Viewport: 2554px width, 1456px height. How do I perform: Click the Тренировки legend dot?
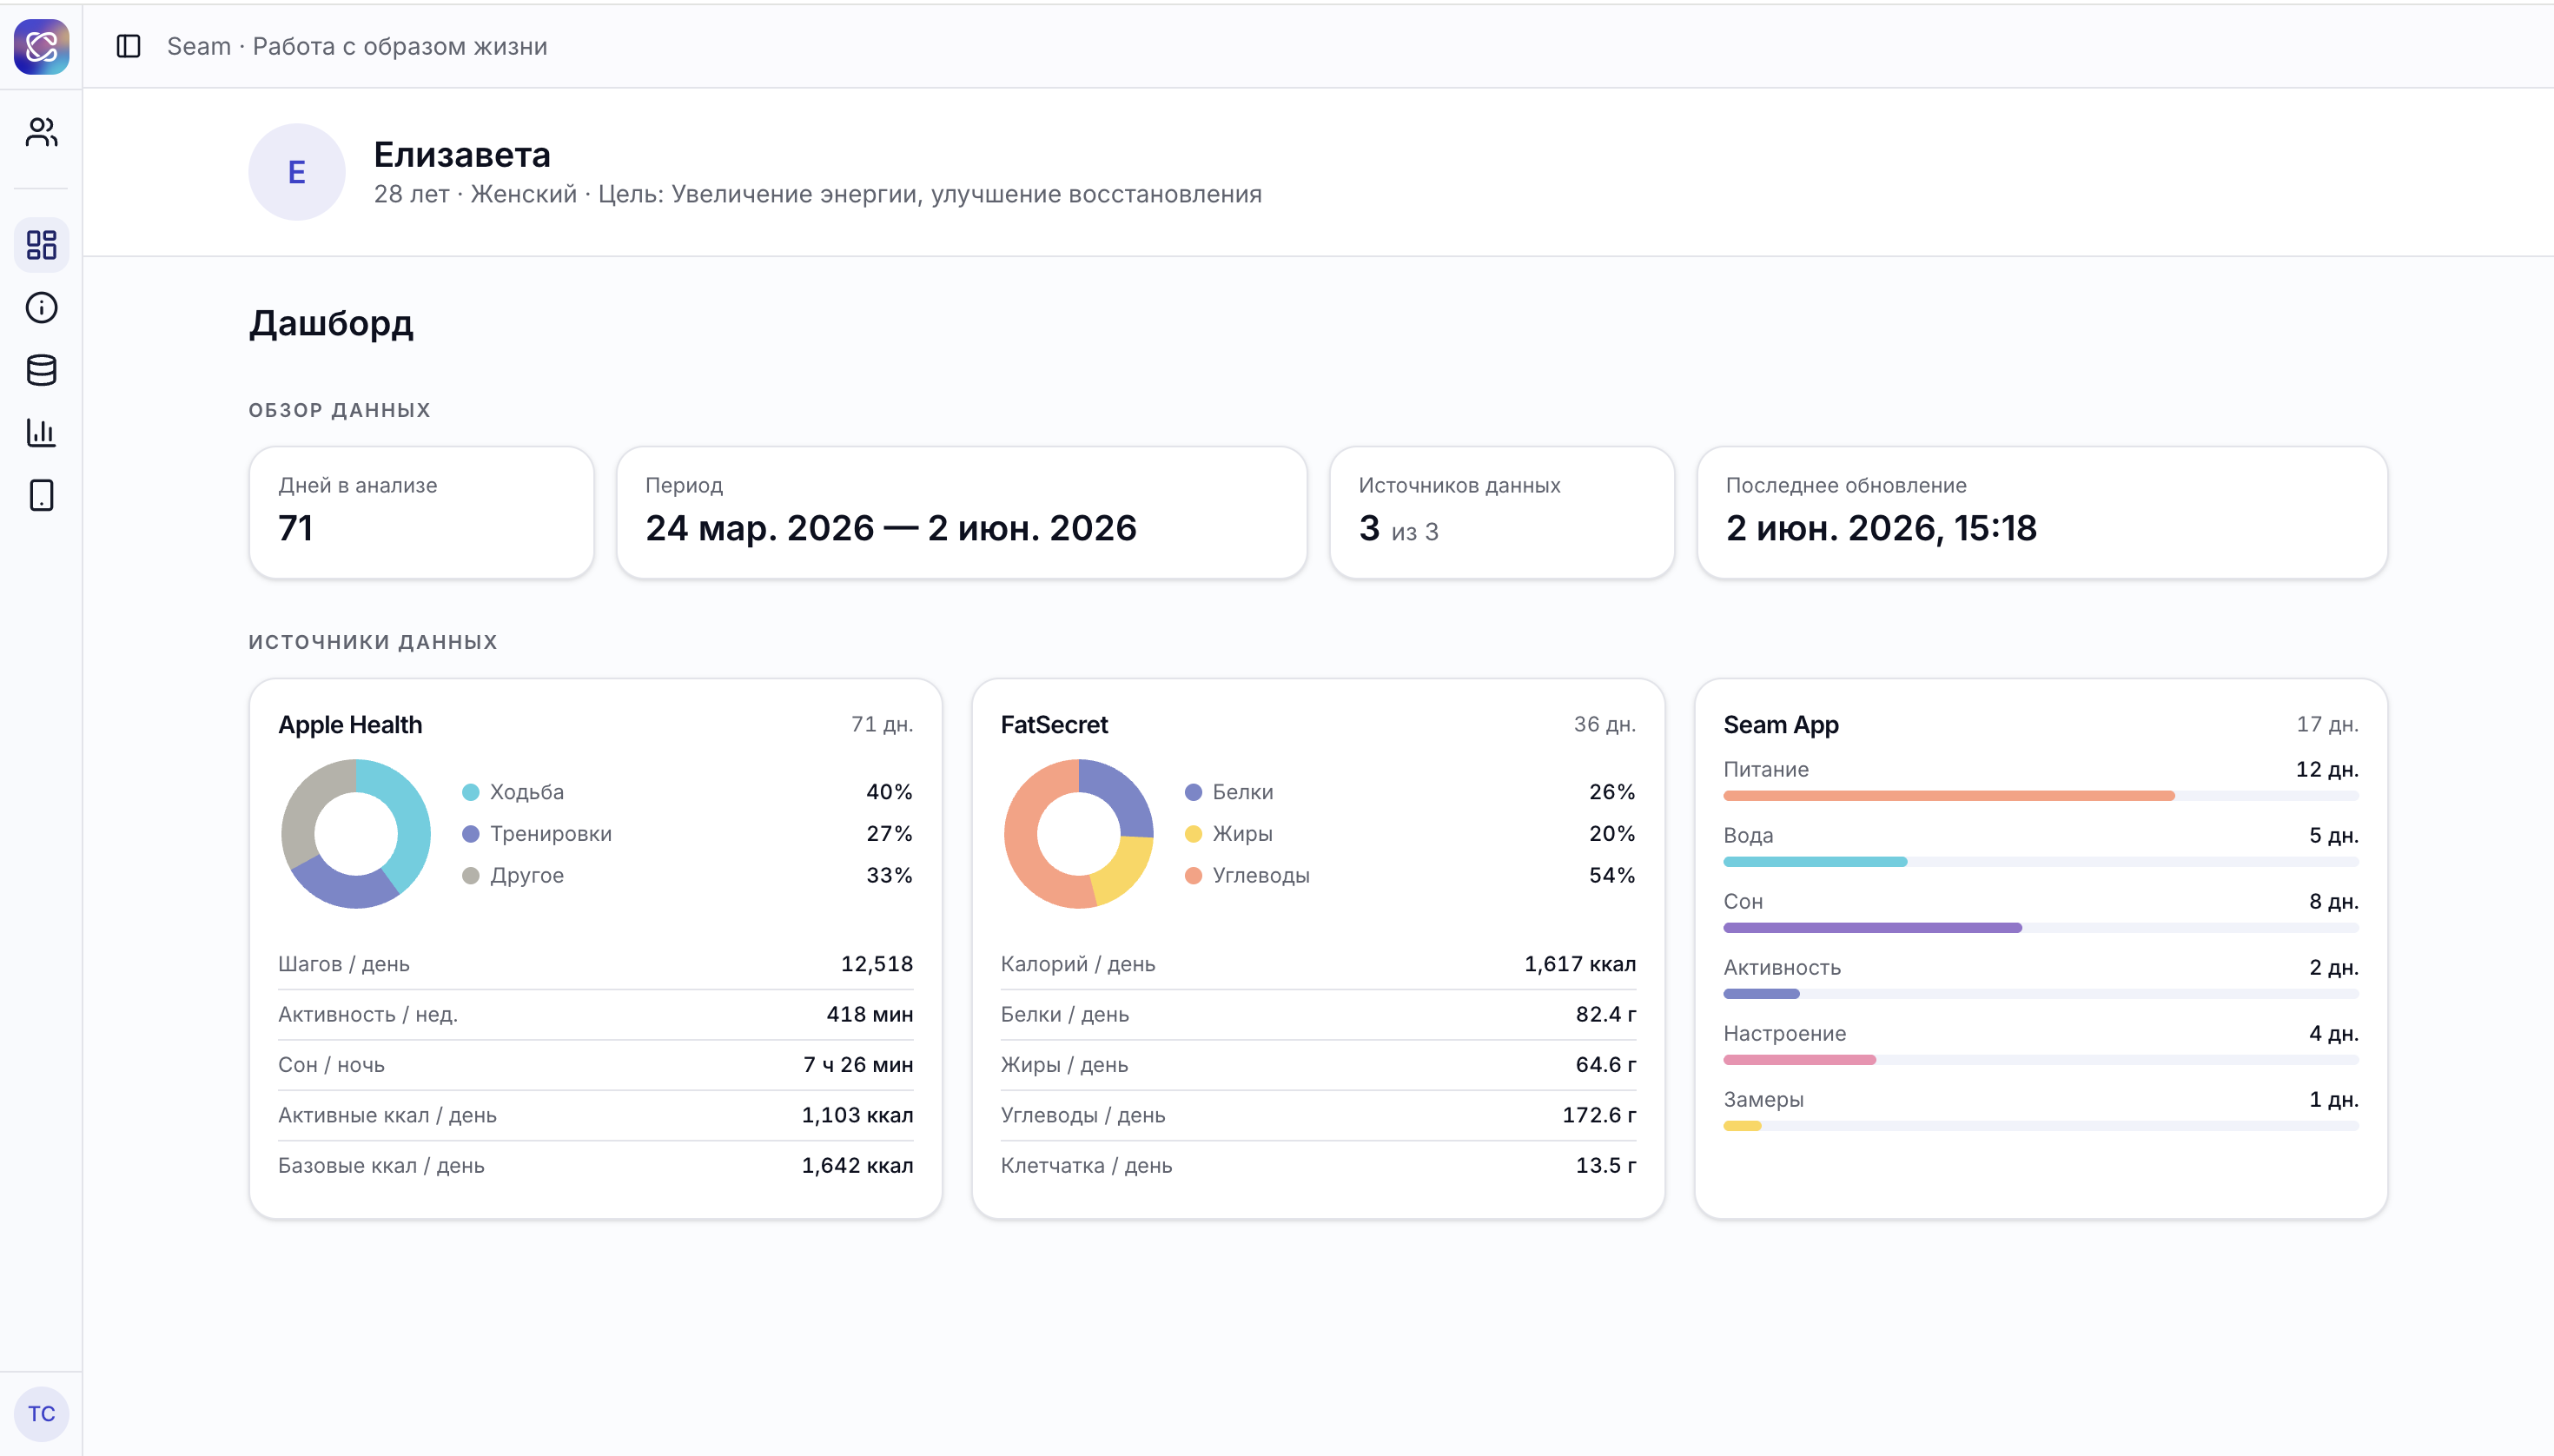470,834
